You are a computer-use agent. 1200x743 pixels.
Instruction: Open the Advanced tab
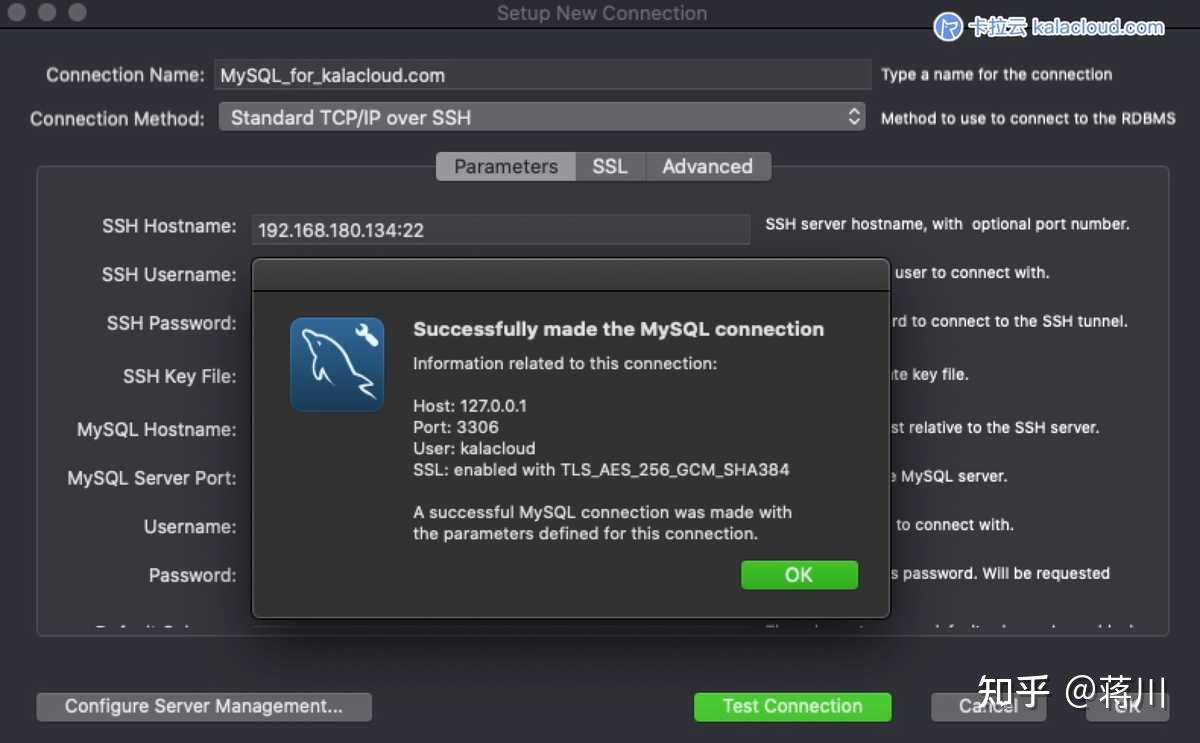[x=708, y=166]
